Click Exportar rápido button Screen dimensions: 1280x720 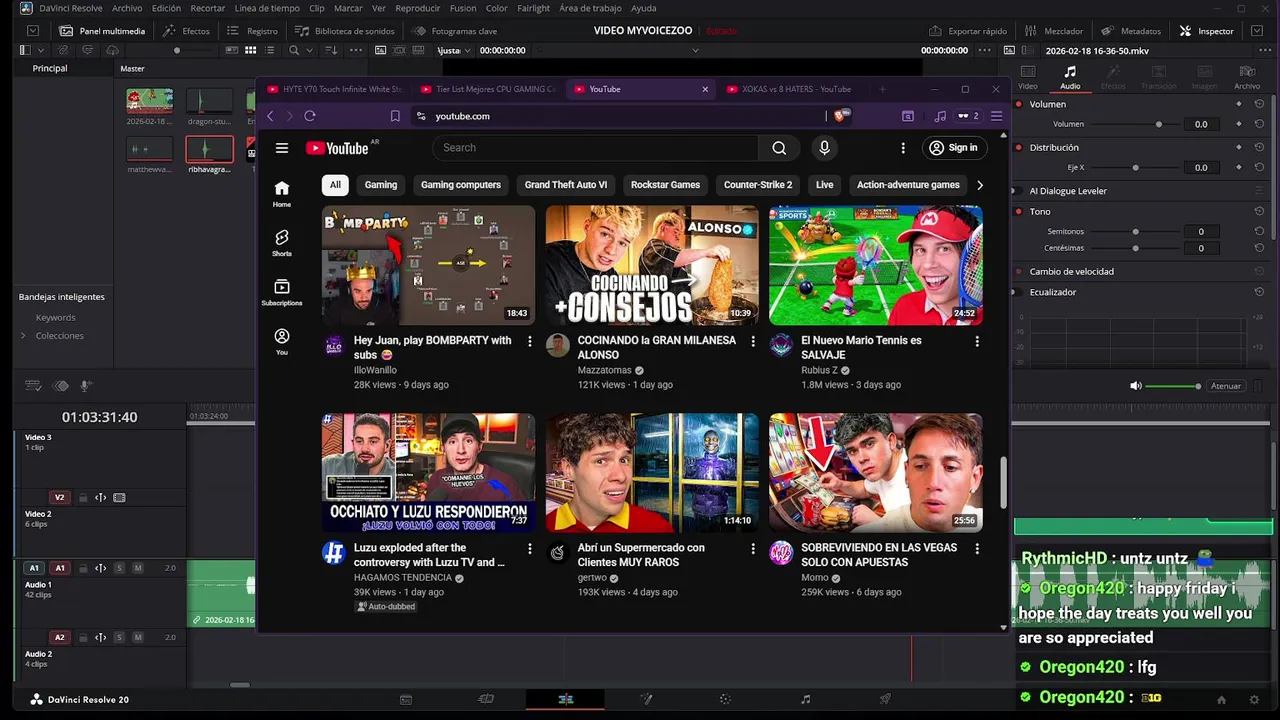(968, 31)
